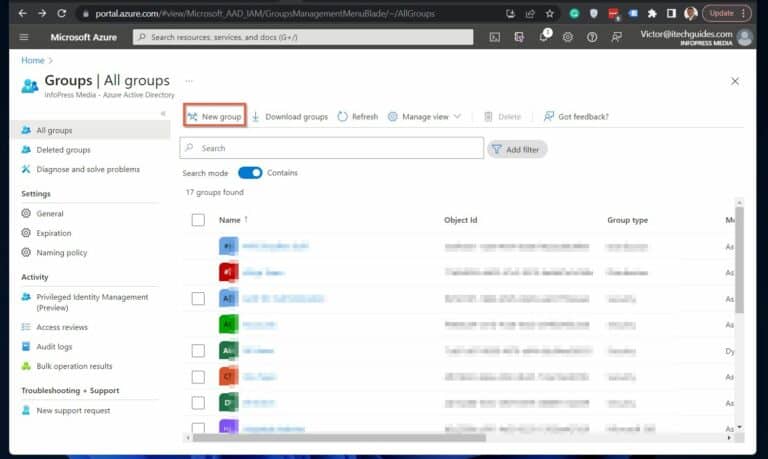768x459 pixels.
Task: Open New support request
Action: point(73,411)
